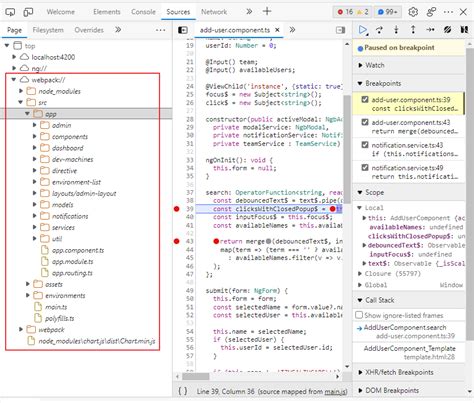Click the plus add tool icon
Image resolution: width=474 pixels, height=403 pixels.
pyautogui.click(x=267, y=11)
